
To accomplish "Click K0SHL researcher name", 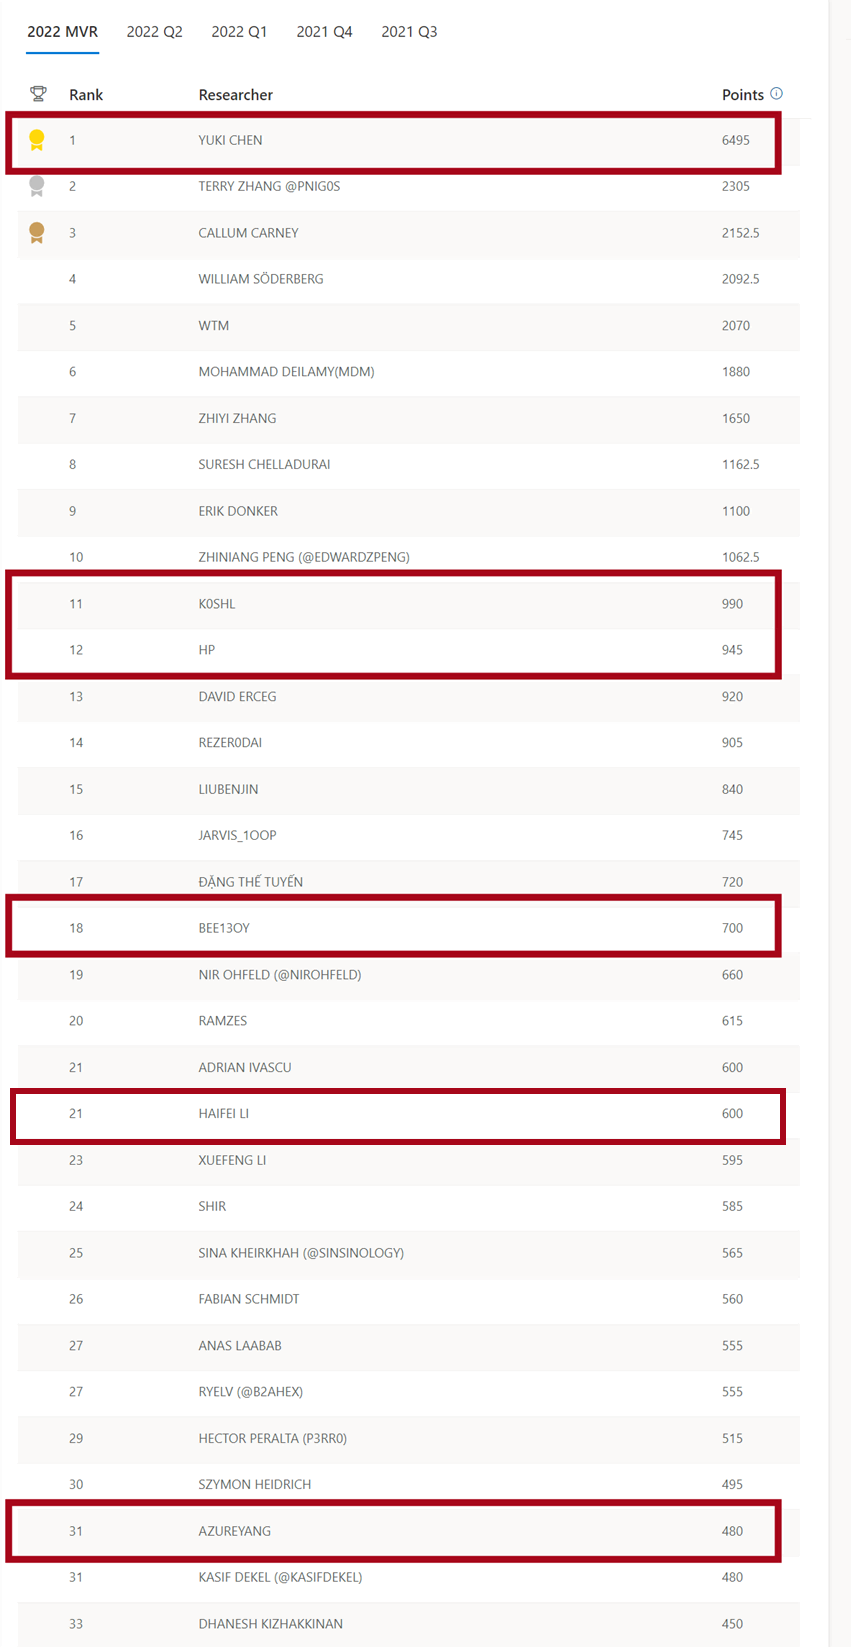I will pyautogui.click(x=217, y=604).
